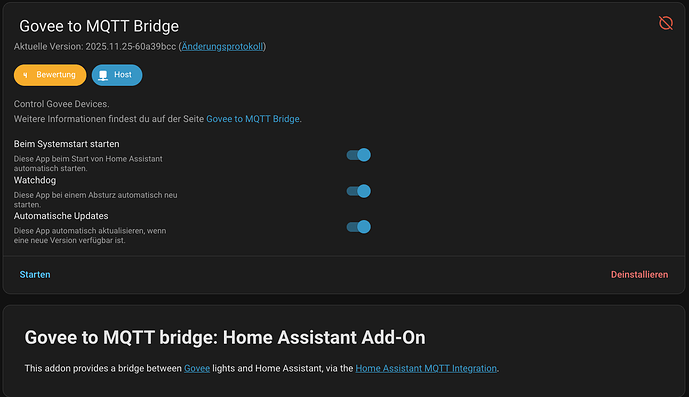The image size is (689, 397).
Task: Toggle Beim Systemstart starten switch
Action: coord(359,155)
